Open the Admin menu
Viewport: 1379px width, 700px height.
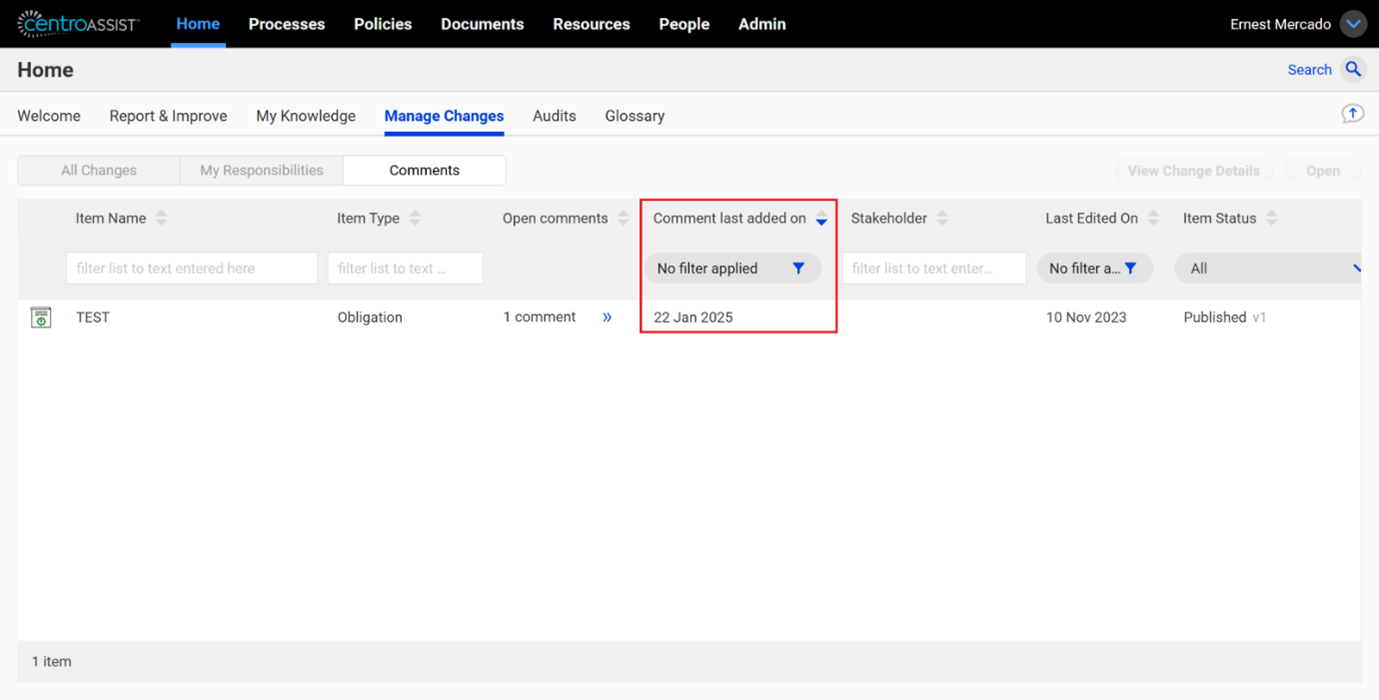[762, 24]
